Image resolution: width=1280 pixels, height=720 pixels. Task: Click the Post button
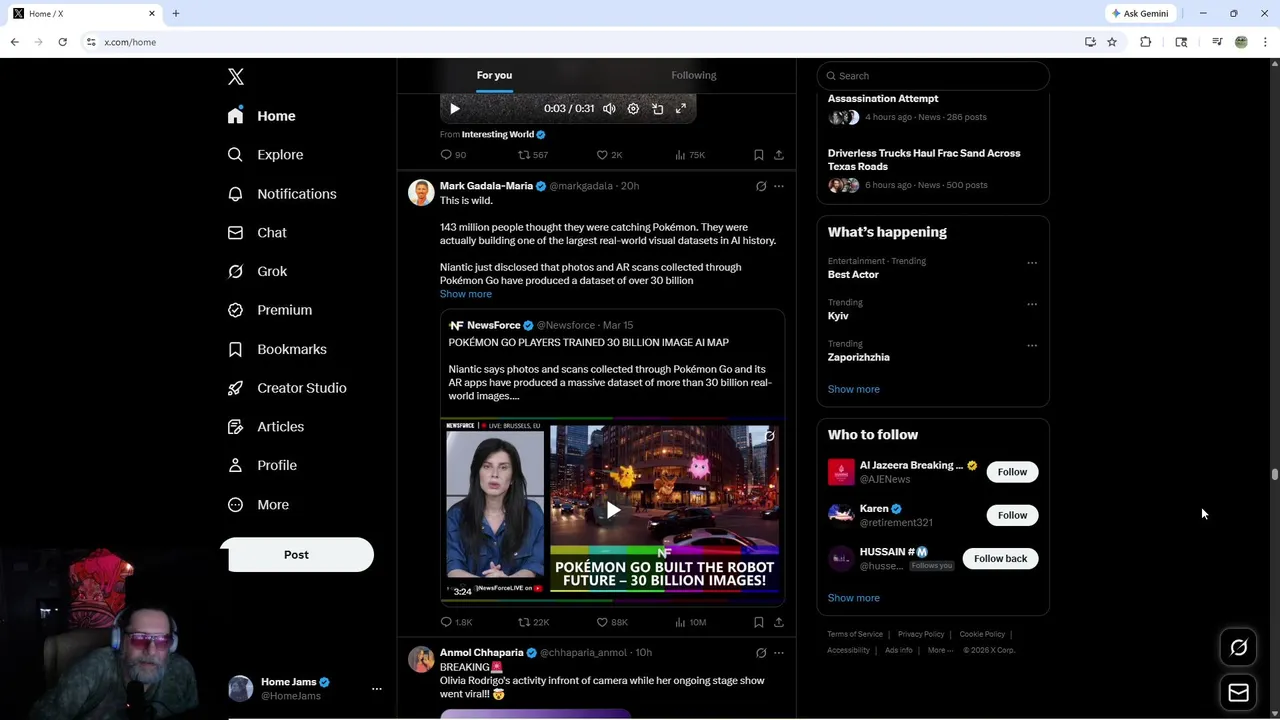point(296,555)
